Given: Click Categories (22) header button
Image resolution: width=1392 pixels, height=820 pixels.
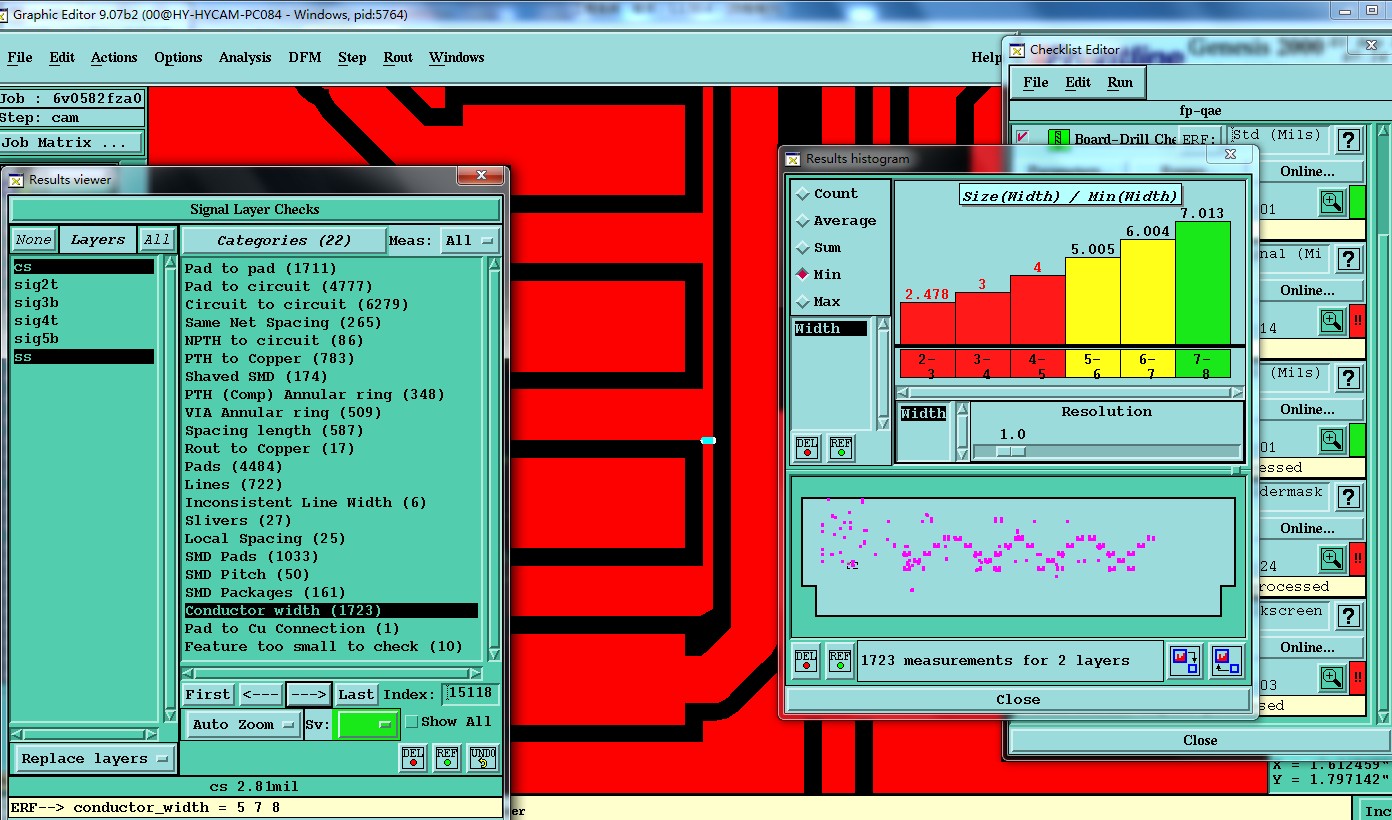Looking at the screenshot, I should 283,240.
